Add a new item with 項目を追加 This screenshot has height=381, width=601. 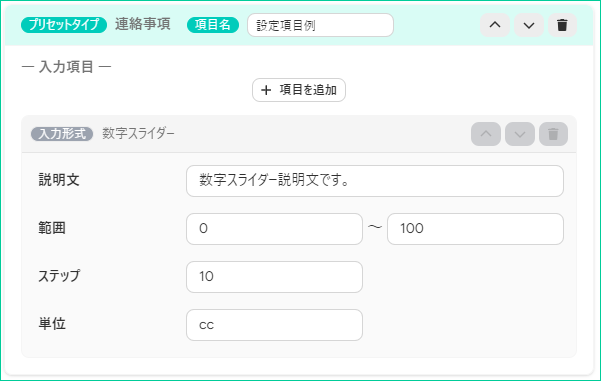click(x=299, y=90)
